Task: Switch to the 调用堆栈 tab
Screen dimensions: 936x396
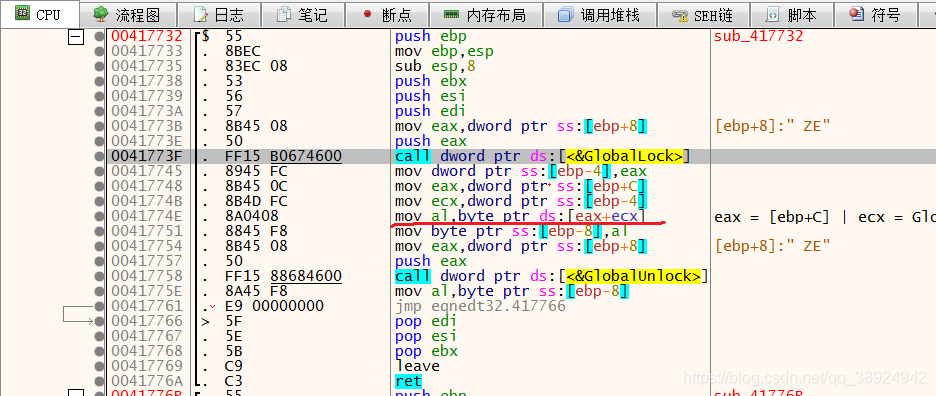Action: 599,15
